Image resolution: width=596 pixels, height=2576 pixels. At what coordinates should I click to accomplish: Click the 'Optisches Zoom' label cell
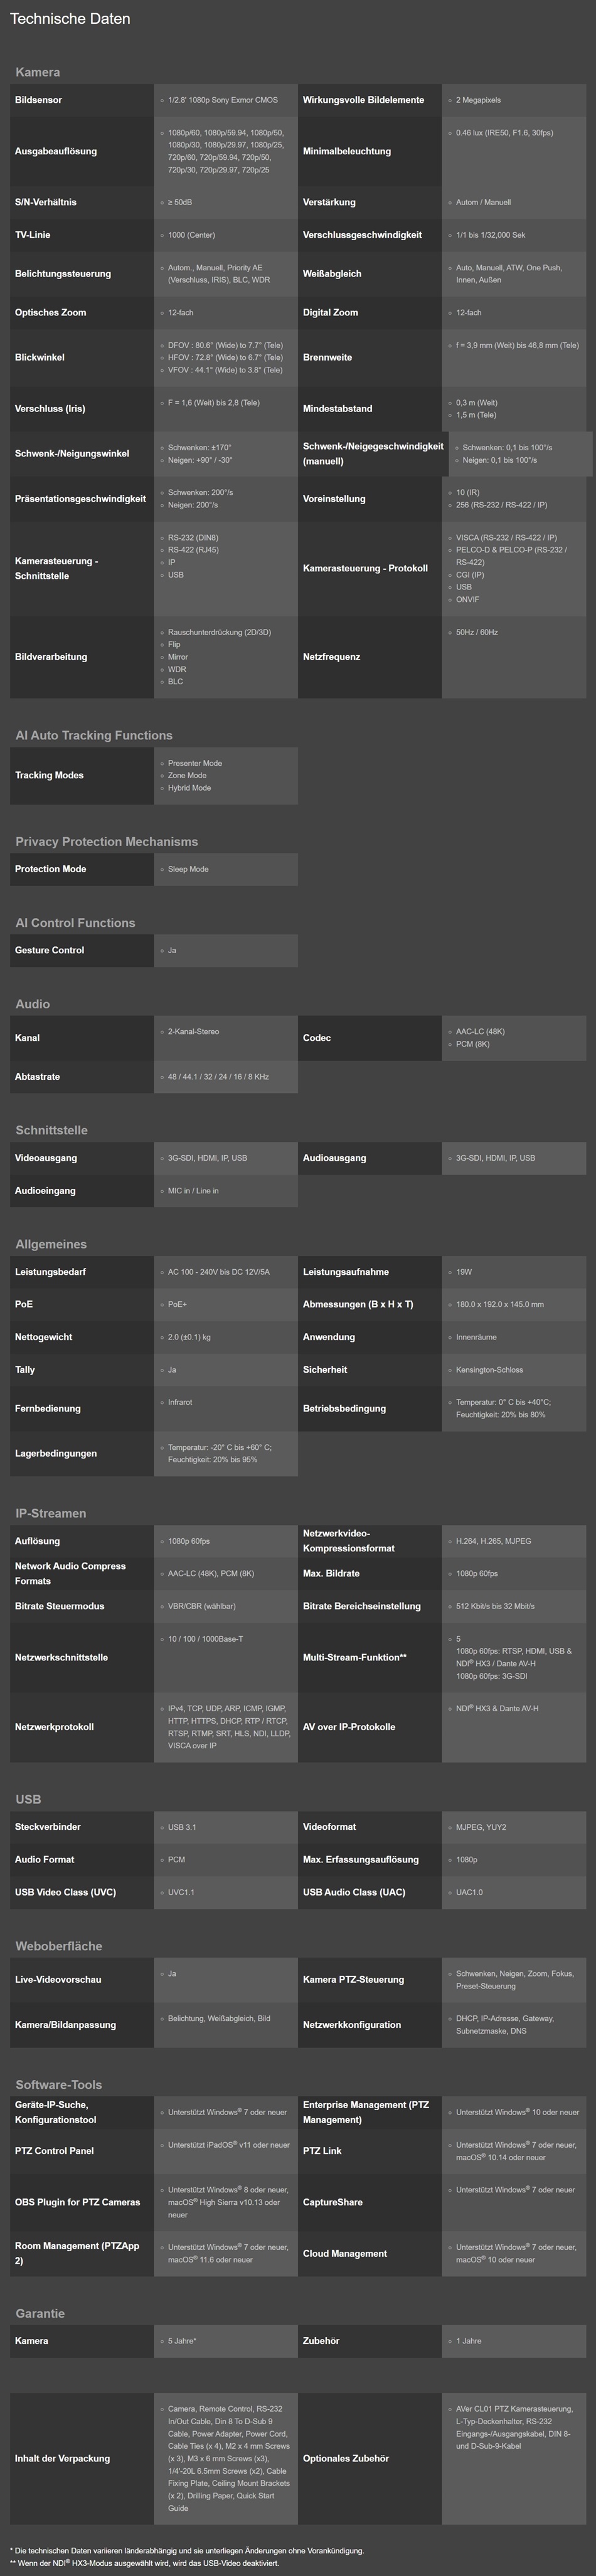point(50,312)
